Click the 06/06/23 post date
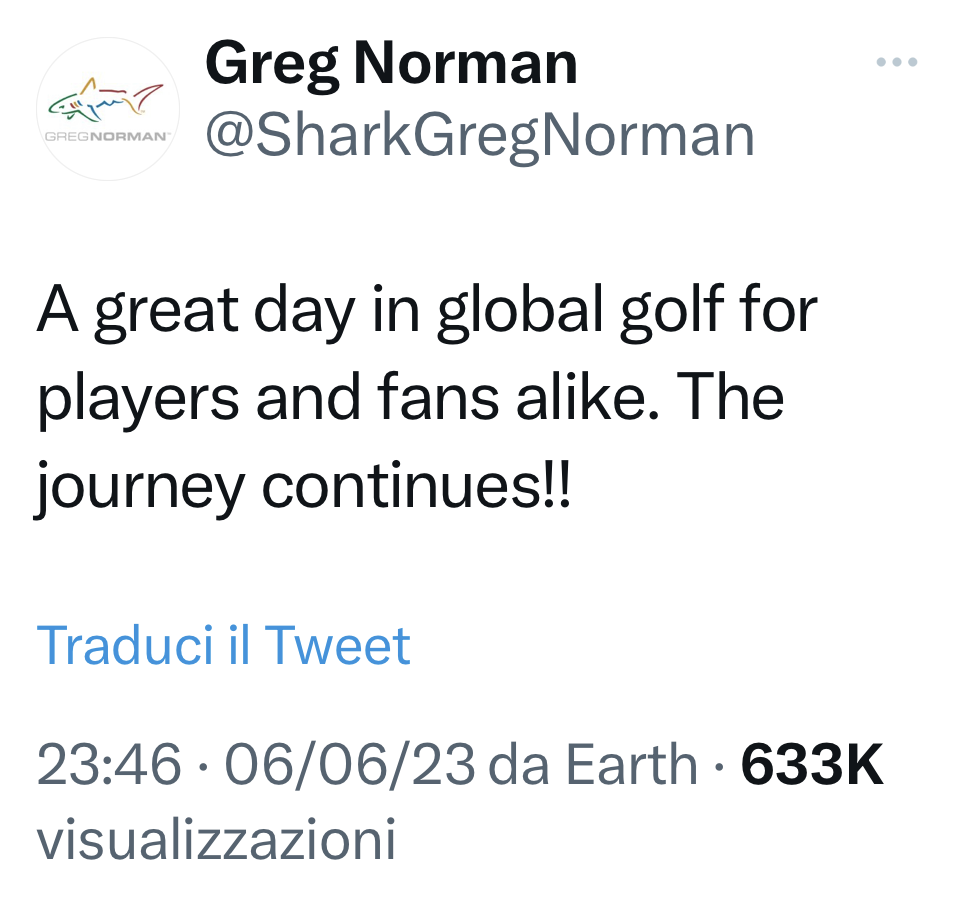The width and height of the screenshot is (960, 899). click(351, 766)
